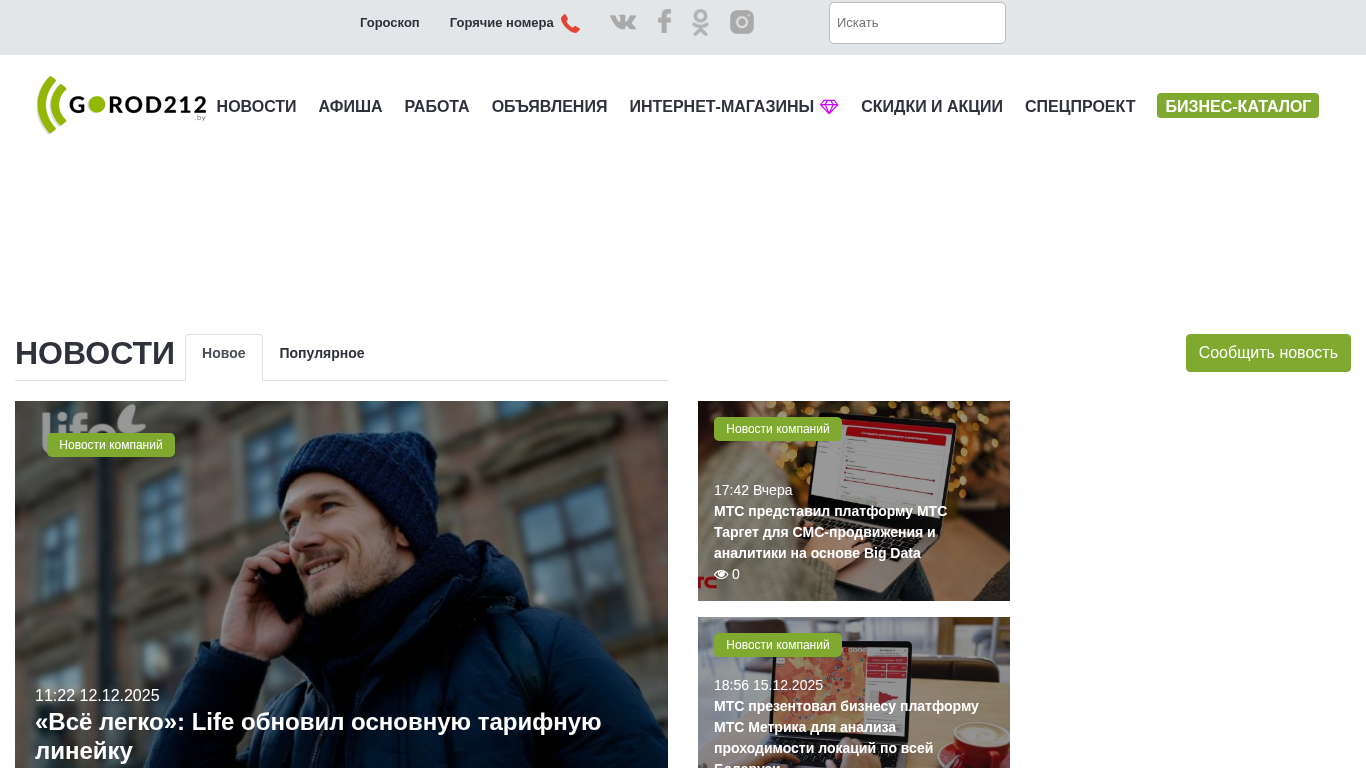Click the timestamp 17:42 Вчера
Screen dimensions: 1366x768
[x=753, y=490]
